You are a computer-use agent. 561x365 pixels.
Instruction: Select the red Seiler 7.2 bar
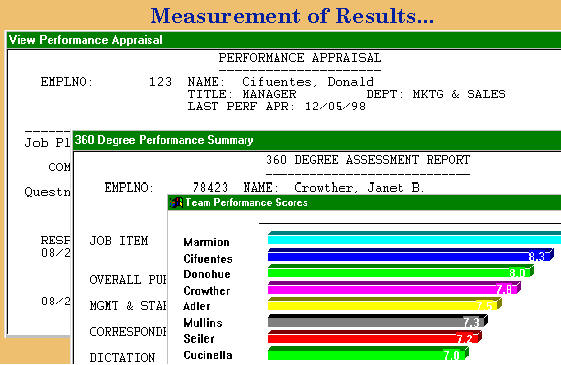(375, 337)
